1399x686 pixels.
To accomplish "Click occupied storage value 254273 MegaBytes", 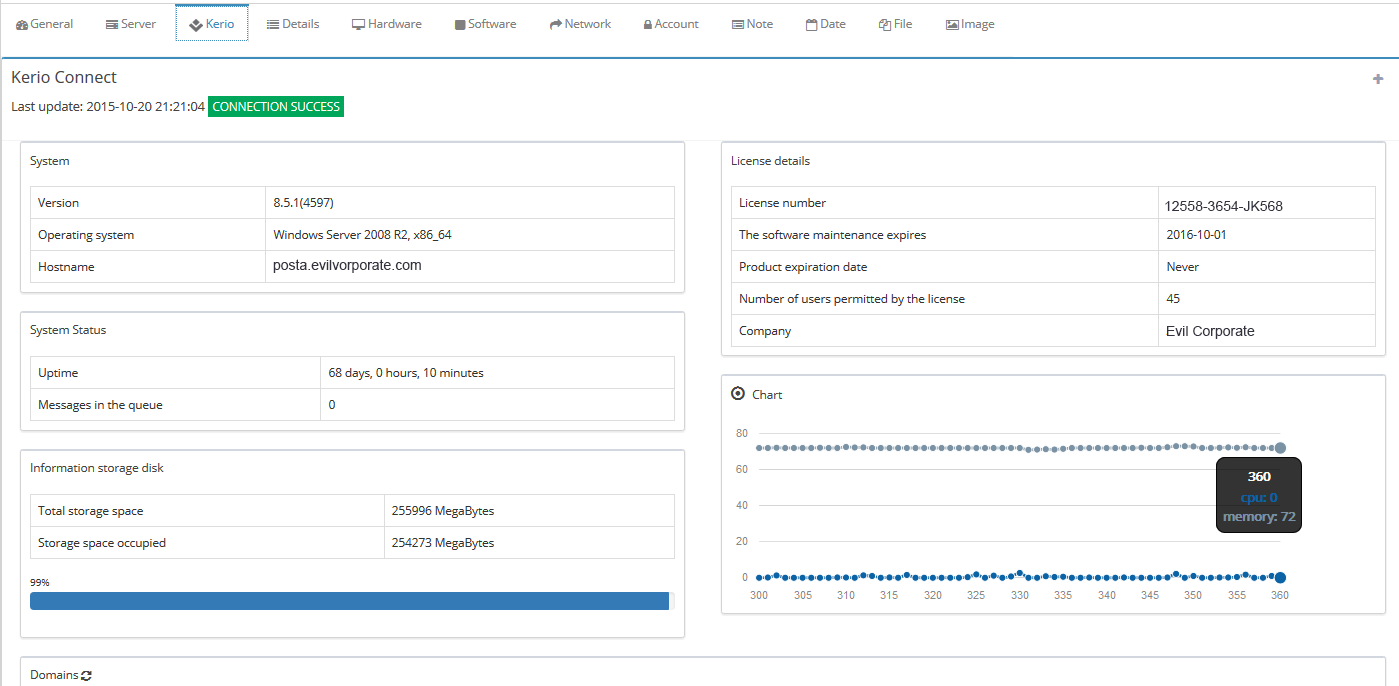I will tap(443, 543).
